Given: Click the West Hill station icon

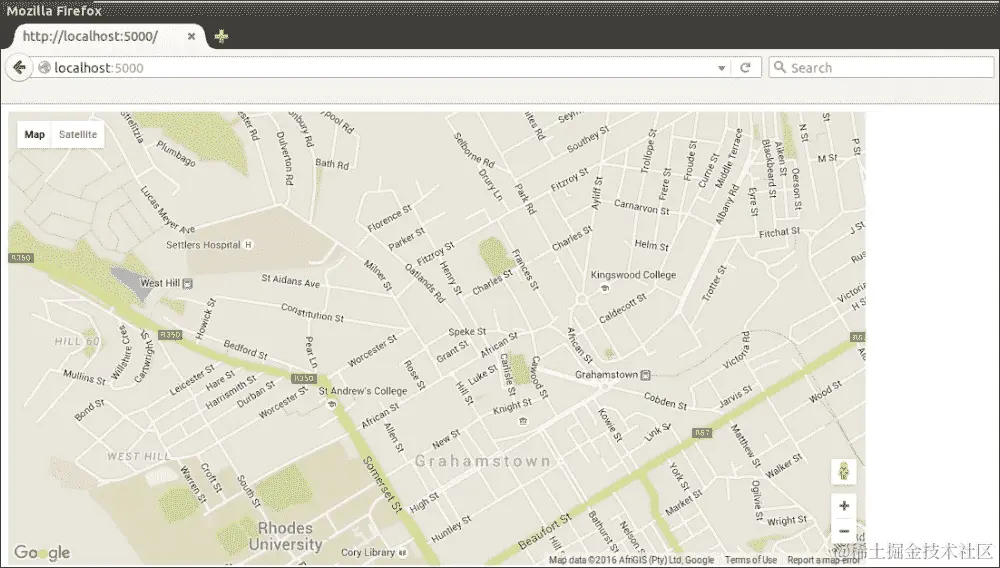Looking at the screenshot, I should (x=188, y=284).
